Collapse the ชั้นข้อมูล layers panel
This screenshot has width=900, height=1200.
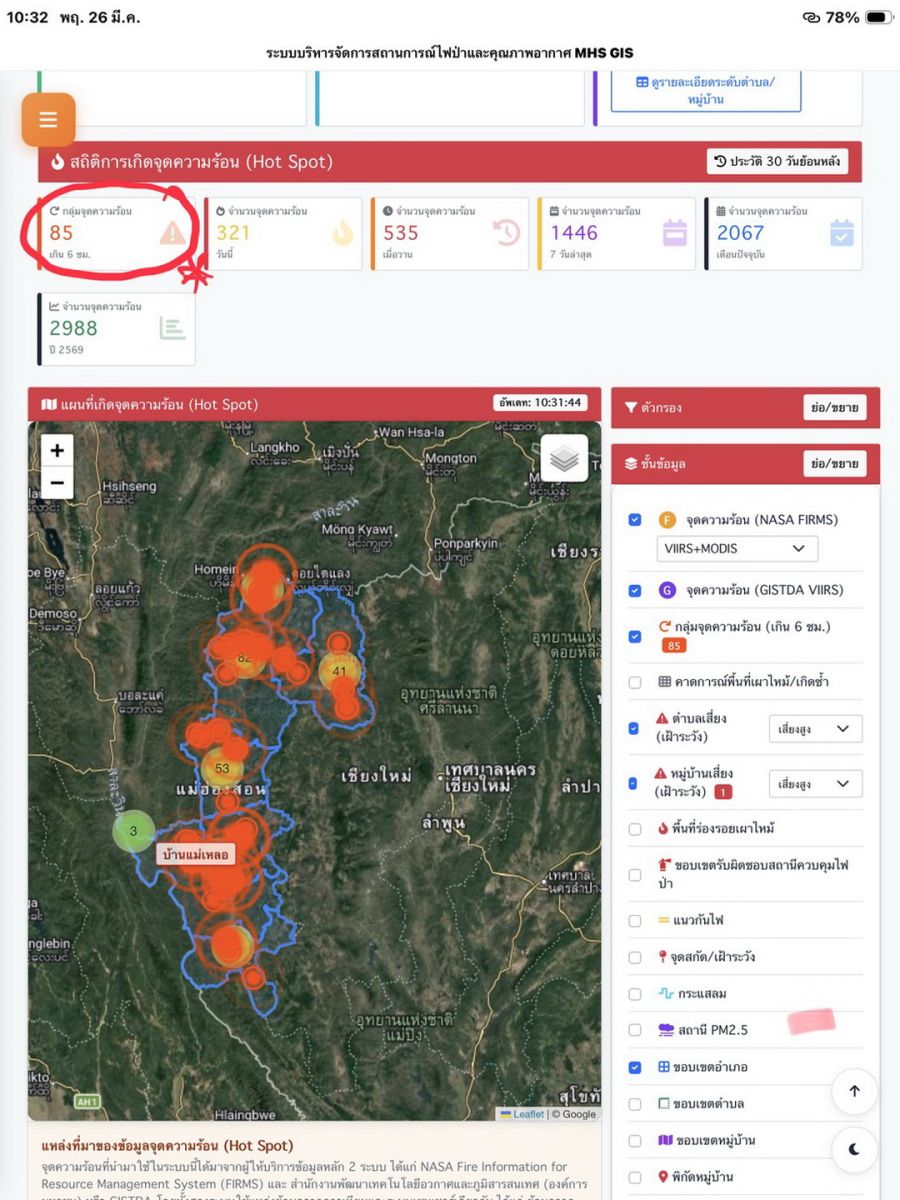[x=834, y=464]
